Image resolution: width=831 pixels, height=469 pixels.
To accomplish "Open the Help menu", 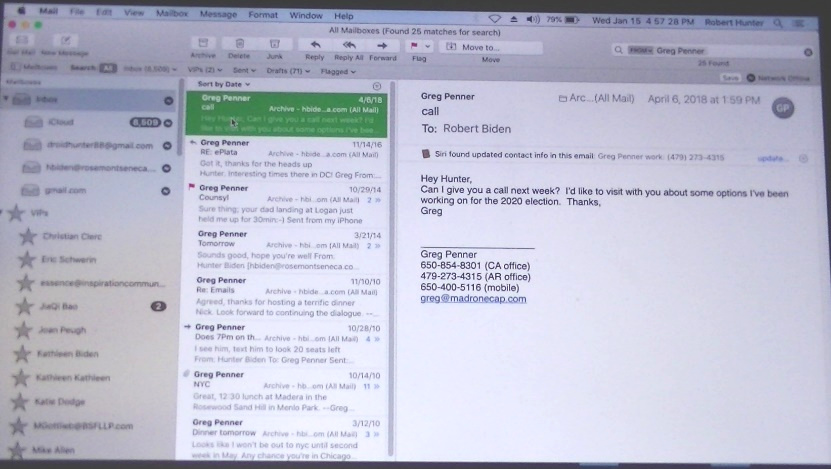I will [x=343, y=16].
